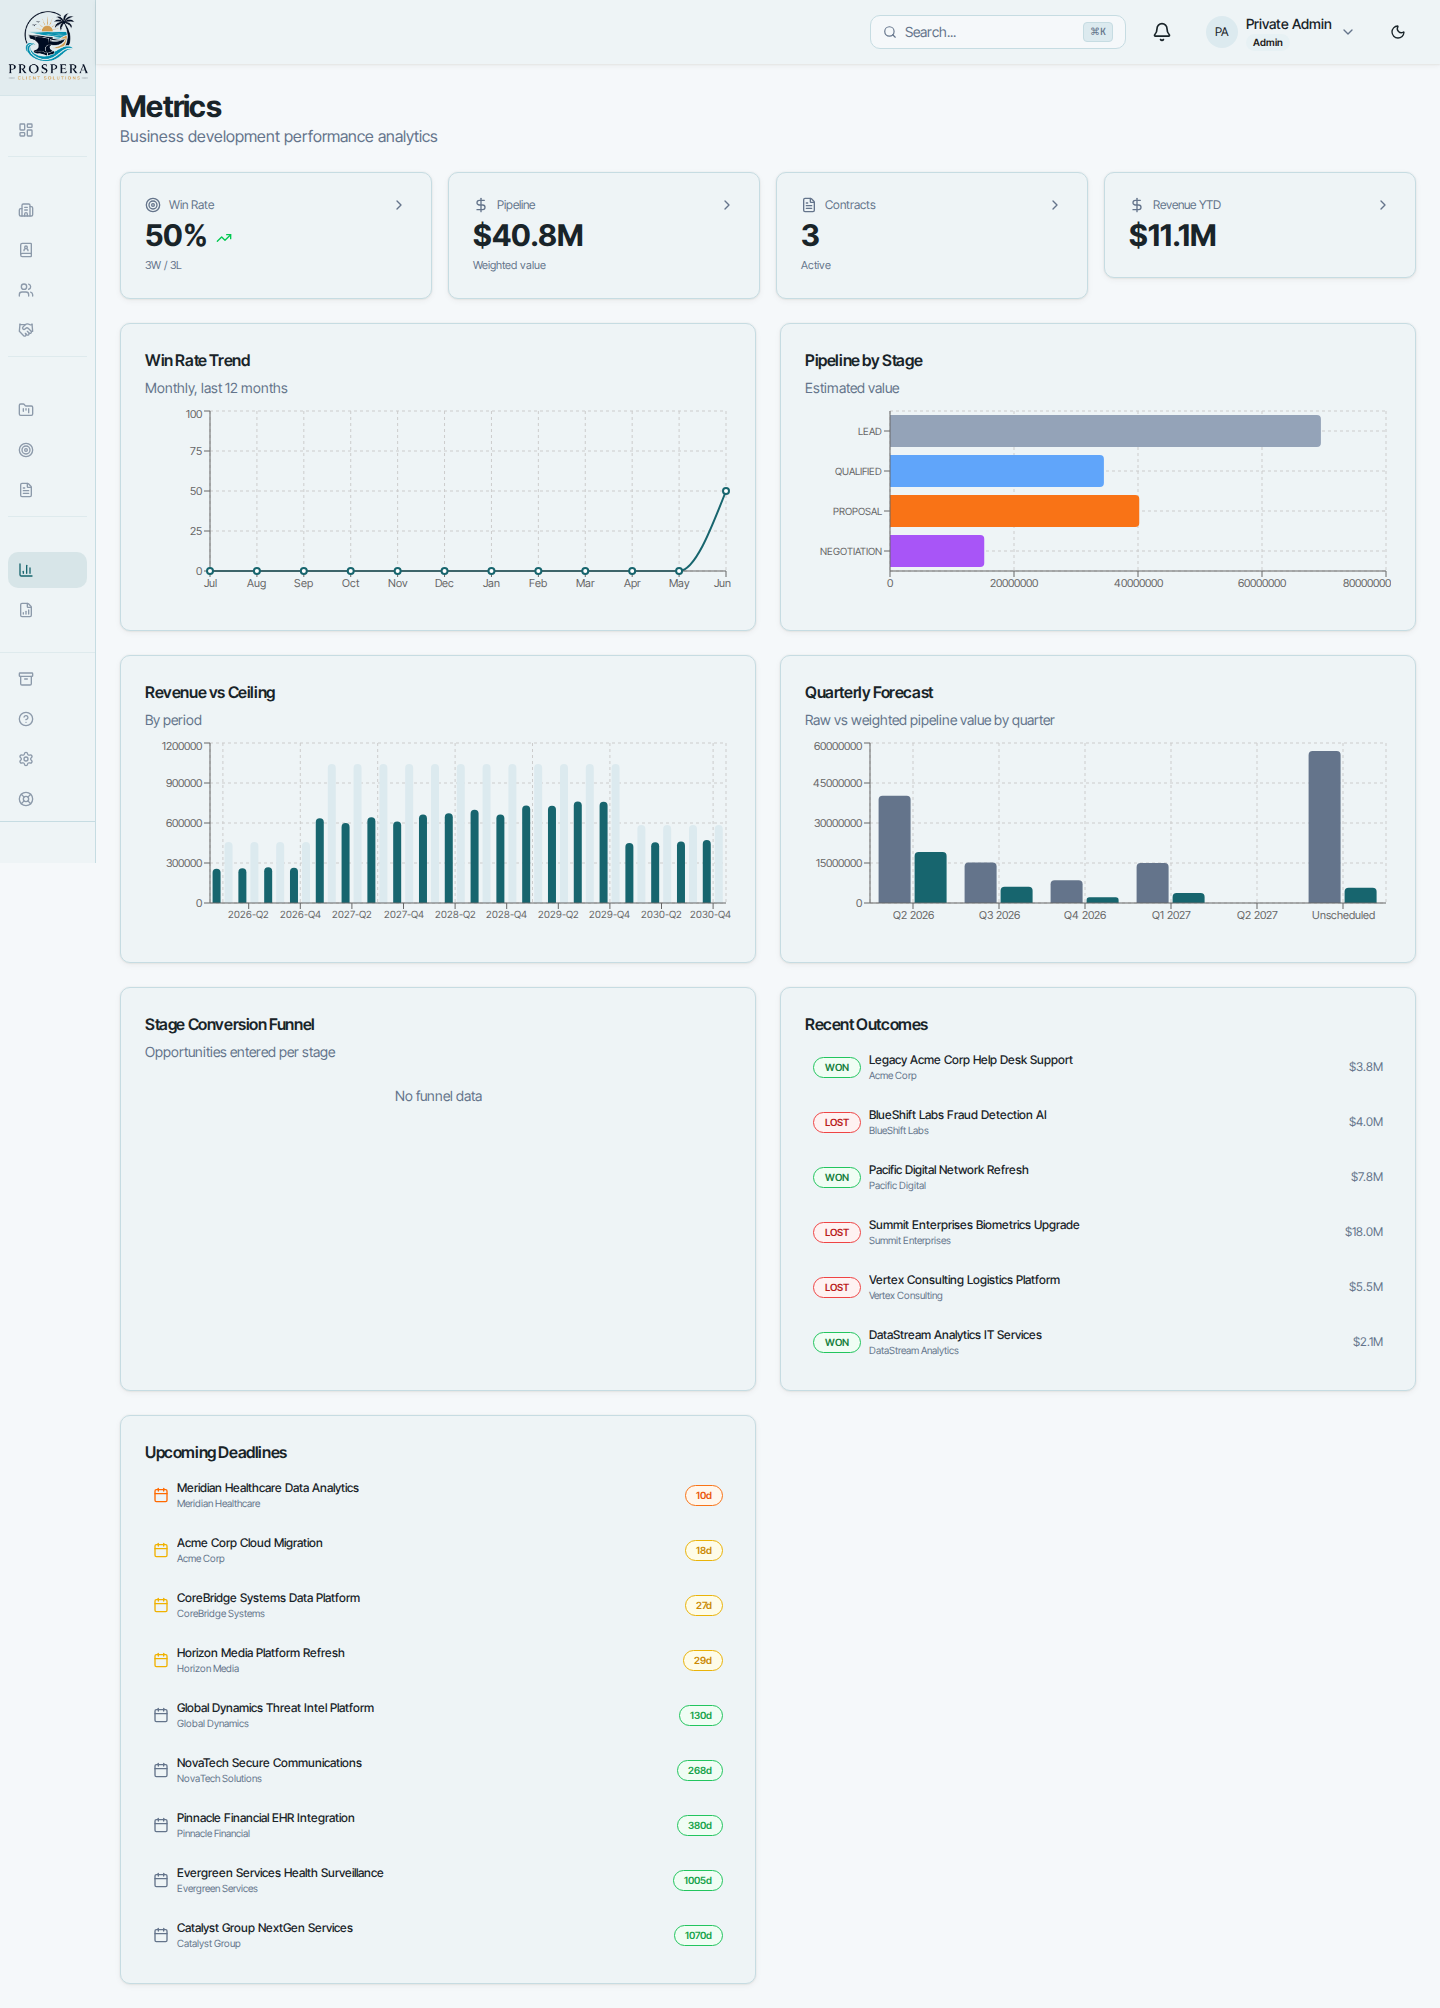
Task: Open Vertex Consulting Logistics Platform outcome
Action: (1098, 1287)
